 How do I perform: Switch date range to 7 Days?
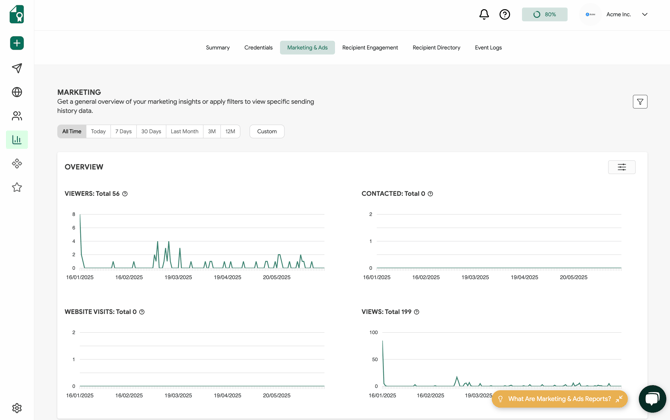(123, 131)
